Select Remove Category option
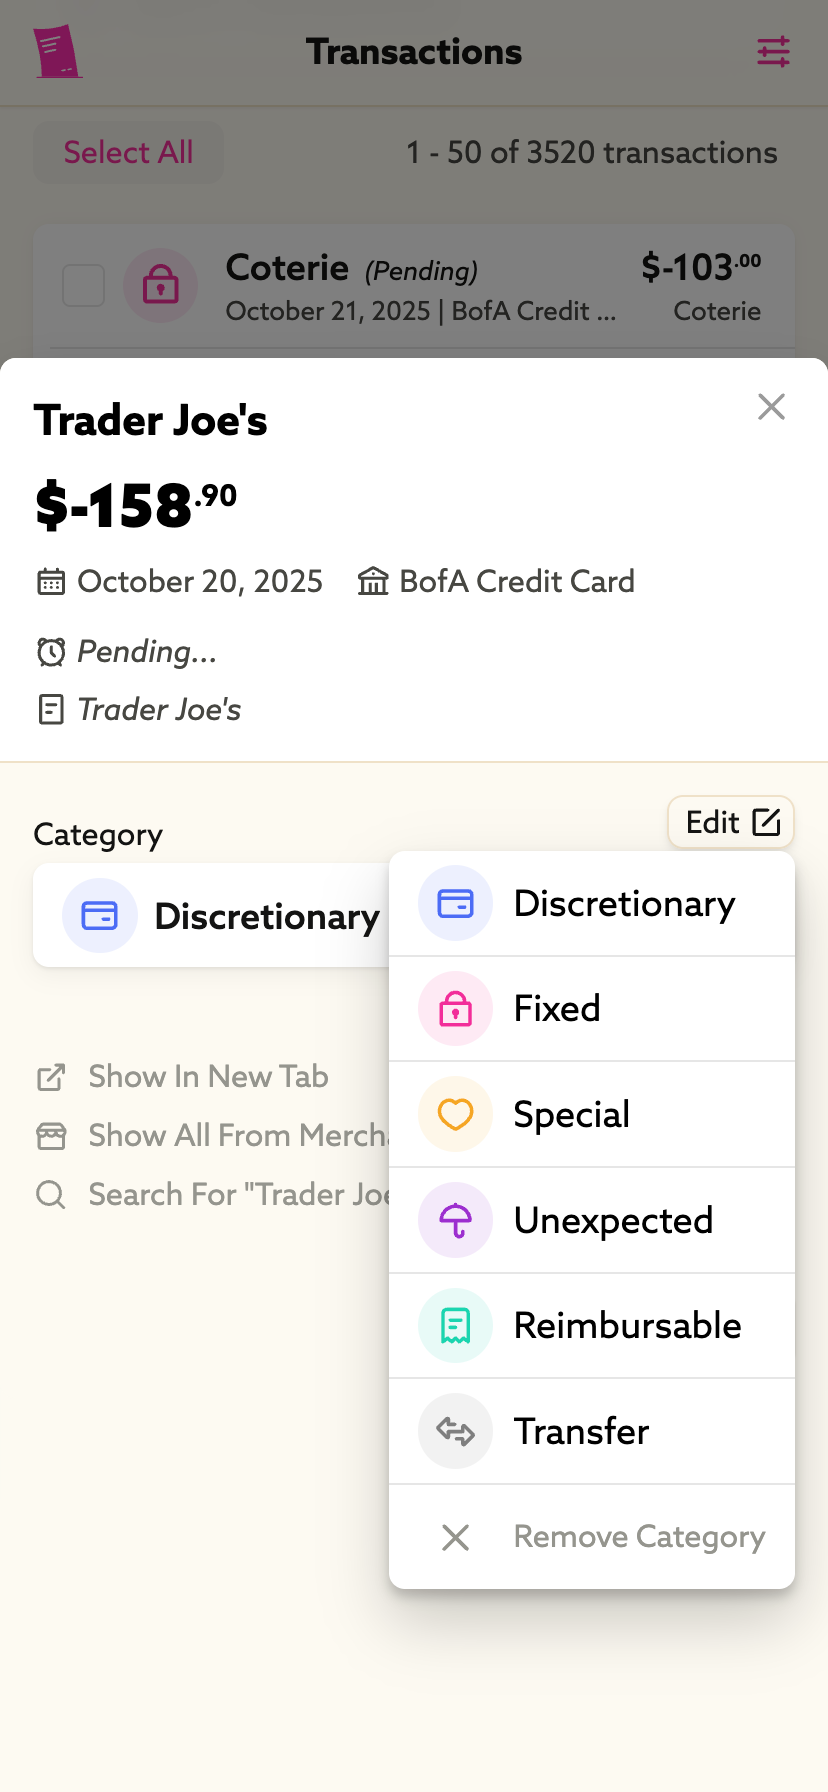 pyautogui.click(x=638, y=1537)
